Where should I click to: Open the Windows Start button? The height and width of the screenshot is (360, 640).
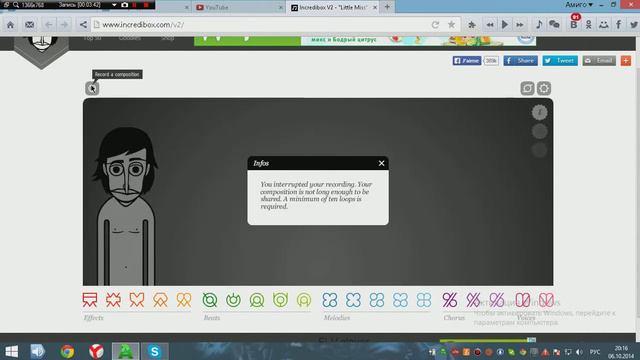12,351
